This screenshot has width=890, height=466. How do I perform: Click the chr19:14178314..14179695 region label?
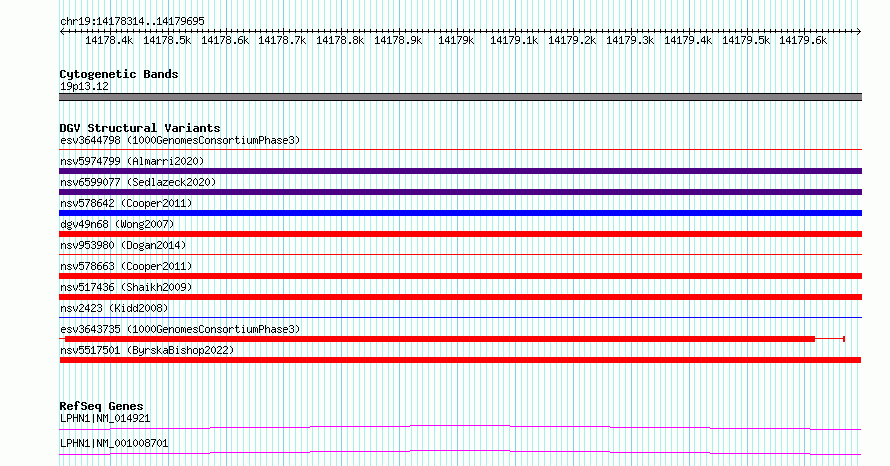pos(132,22)
